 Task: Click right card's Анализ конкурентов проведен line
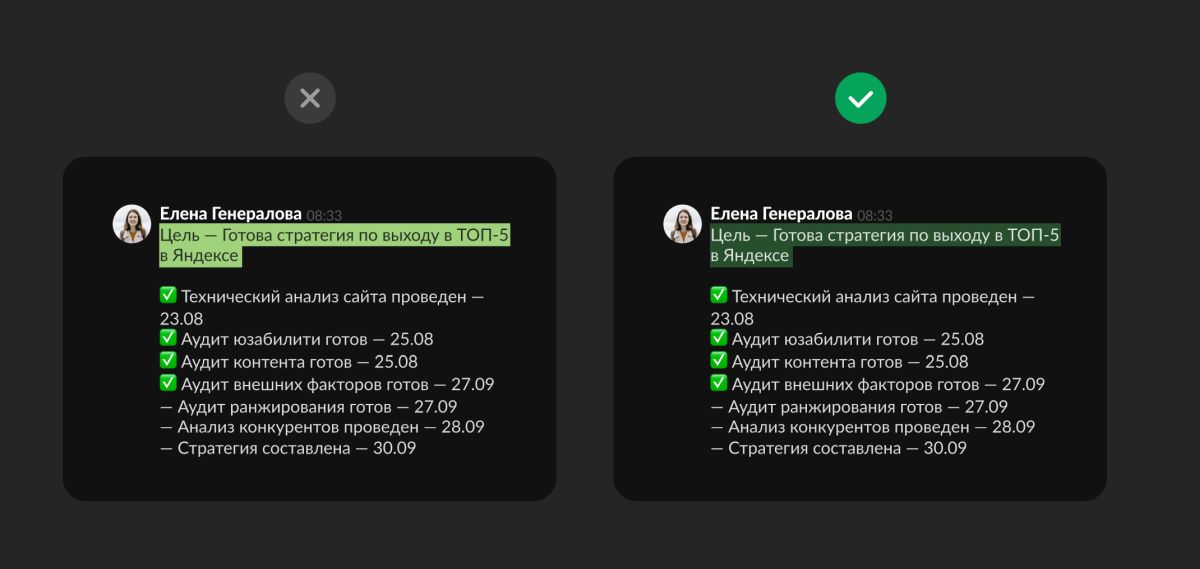[x=873, y=427]
